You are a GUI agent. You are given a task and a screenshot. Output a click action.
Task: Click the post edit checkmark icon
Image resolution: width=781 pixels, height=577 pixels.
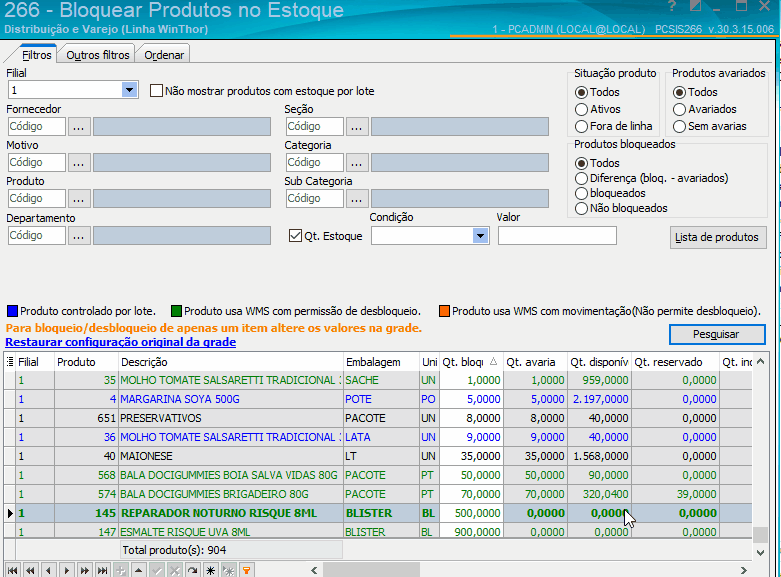pos(156,571)
